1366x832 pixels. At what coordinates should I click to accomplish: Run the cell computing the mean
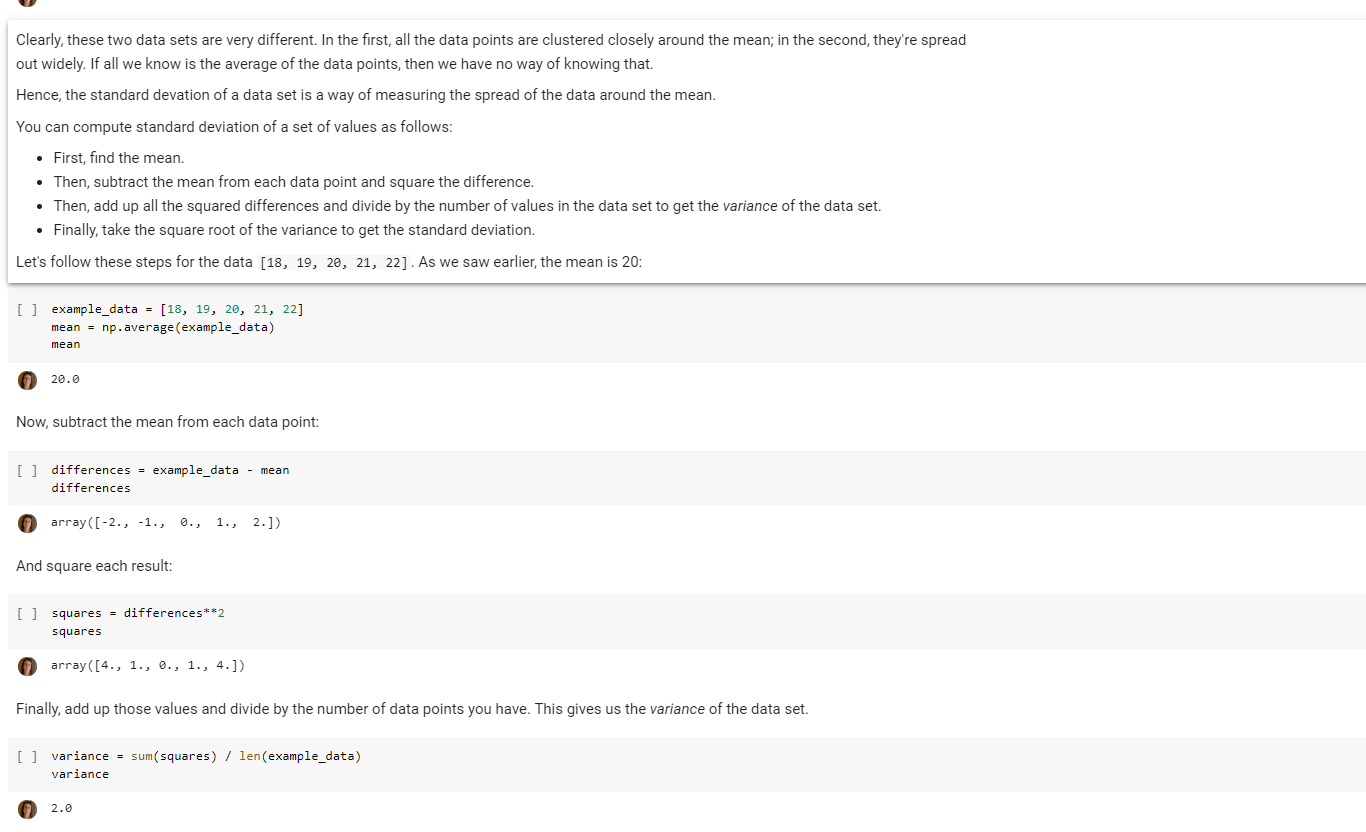coord(24,309)
